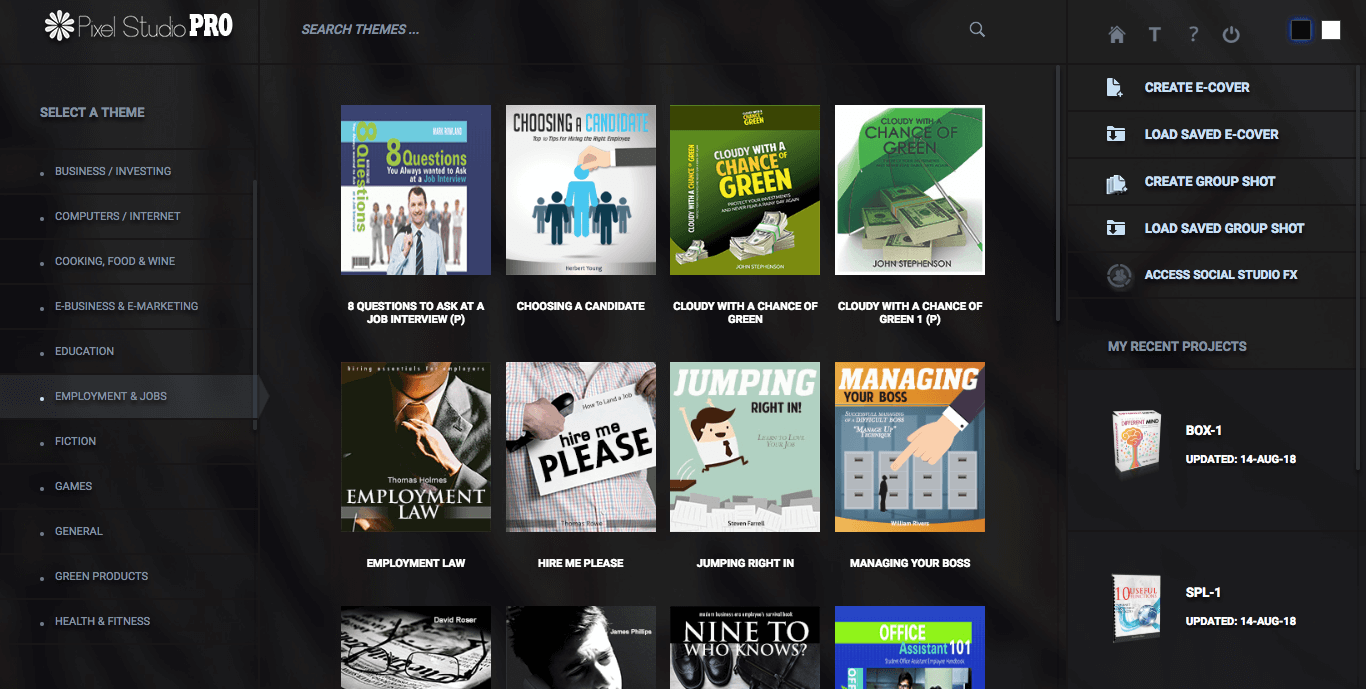This screenshot has width=1366, height=689.
Task: Open the white umbrella Cloudy With a Chance of Green 1 cover
Action: point(910,190)
